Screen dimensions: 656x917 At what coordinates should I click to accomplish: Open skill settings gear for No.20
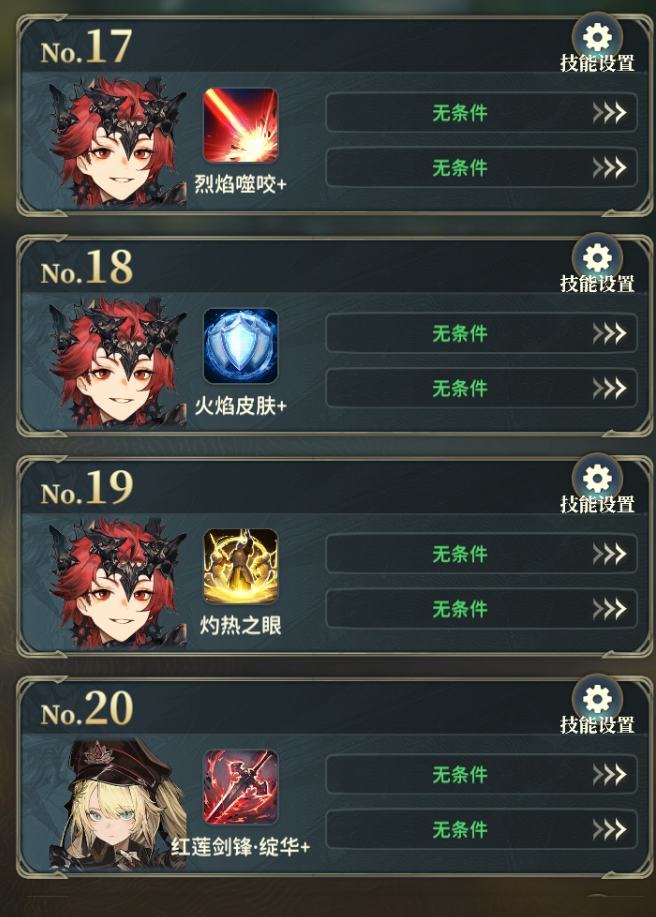tap(597, 699)
